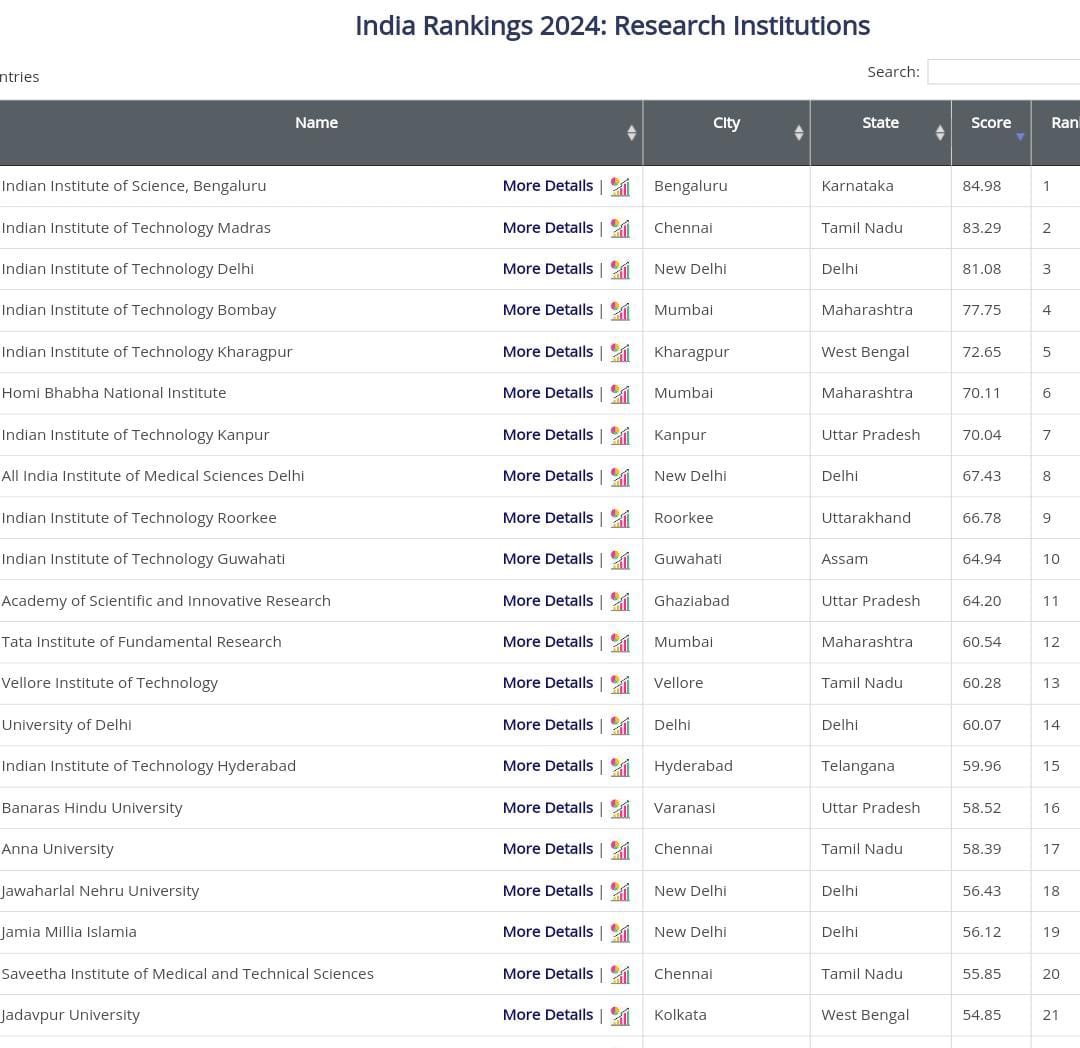Show More Details for IIT Bombay
The height and width of the screenshot is (1048, 1080).
[548, 310]
